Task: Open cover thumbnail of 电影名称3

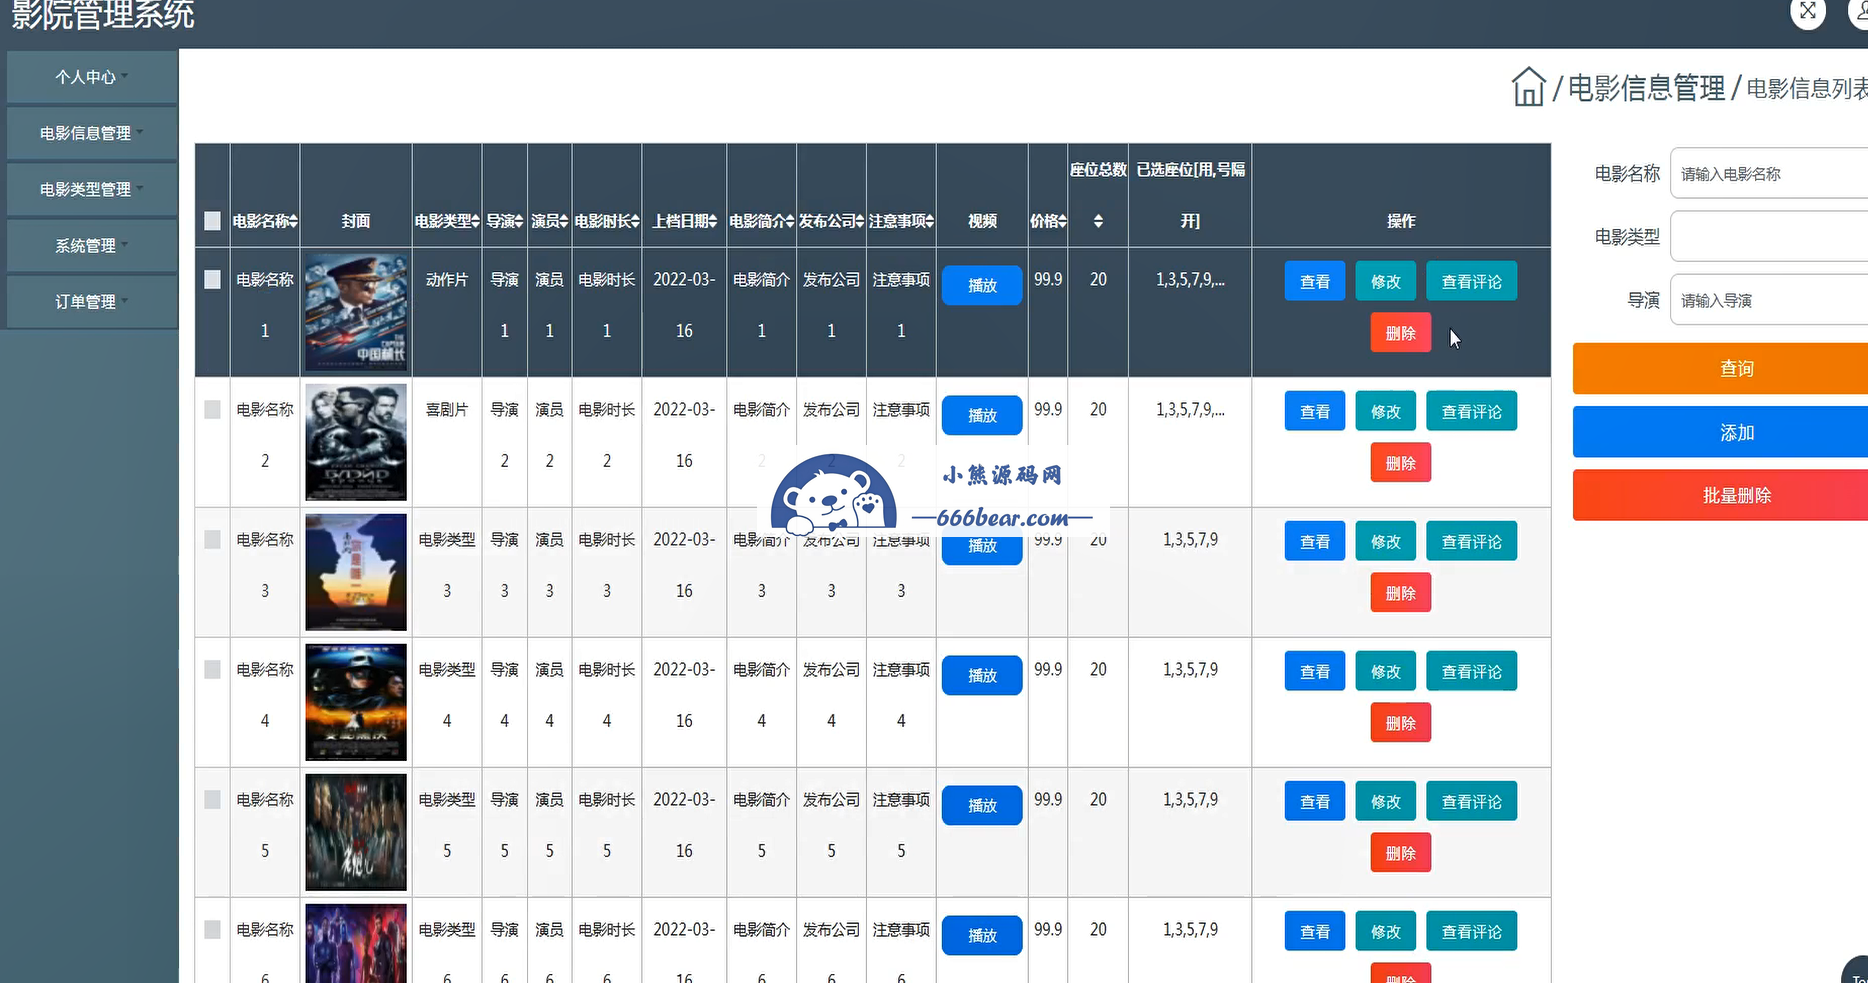Action: pos(356,572)
